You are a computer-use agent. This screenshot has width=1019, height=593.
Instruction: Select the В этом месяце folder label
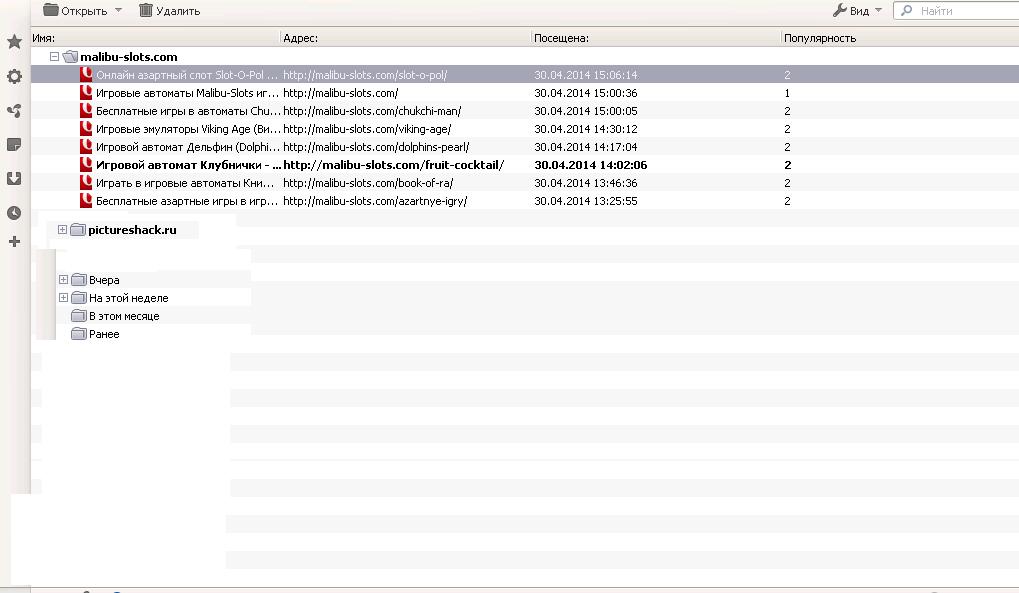124,316
